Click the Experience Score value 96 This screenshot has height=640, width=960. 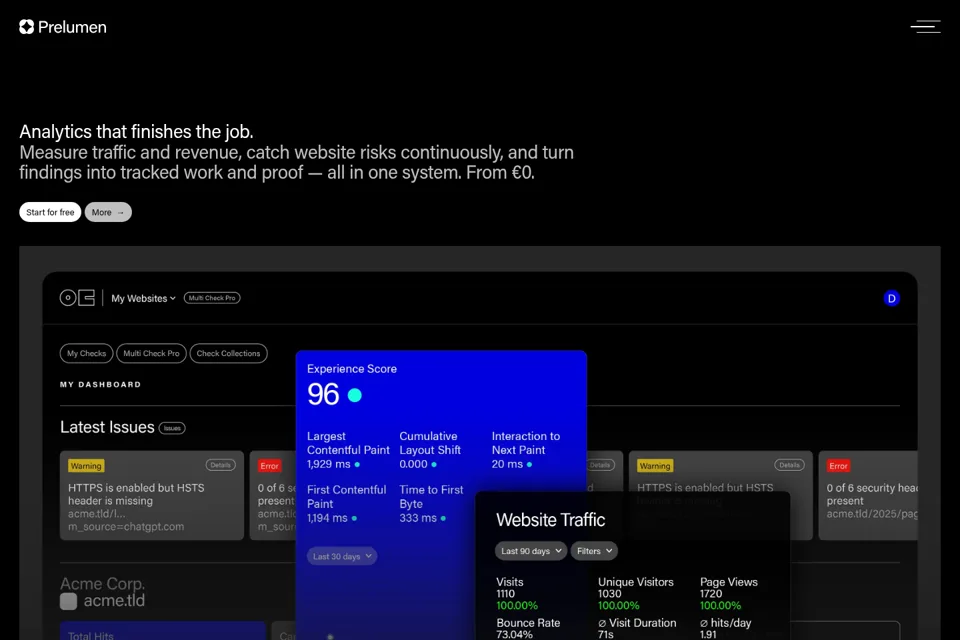coord(323,394)
